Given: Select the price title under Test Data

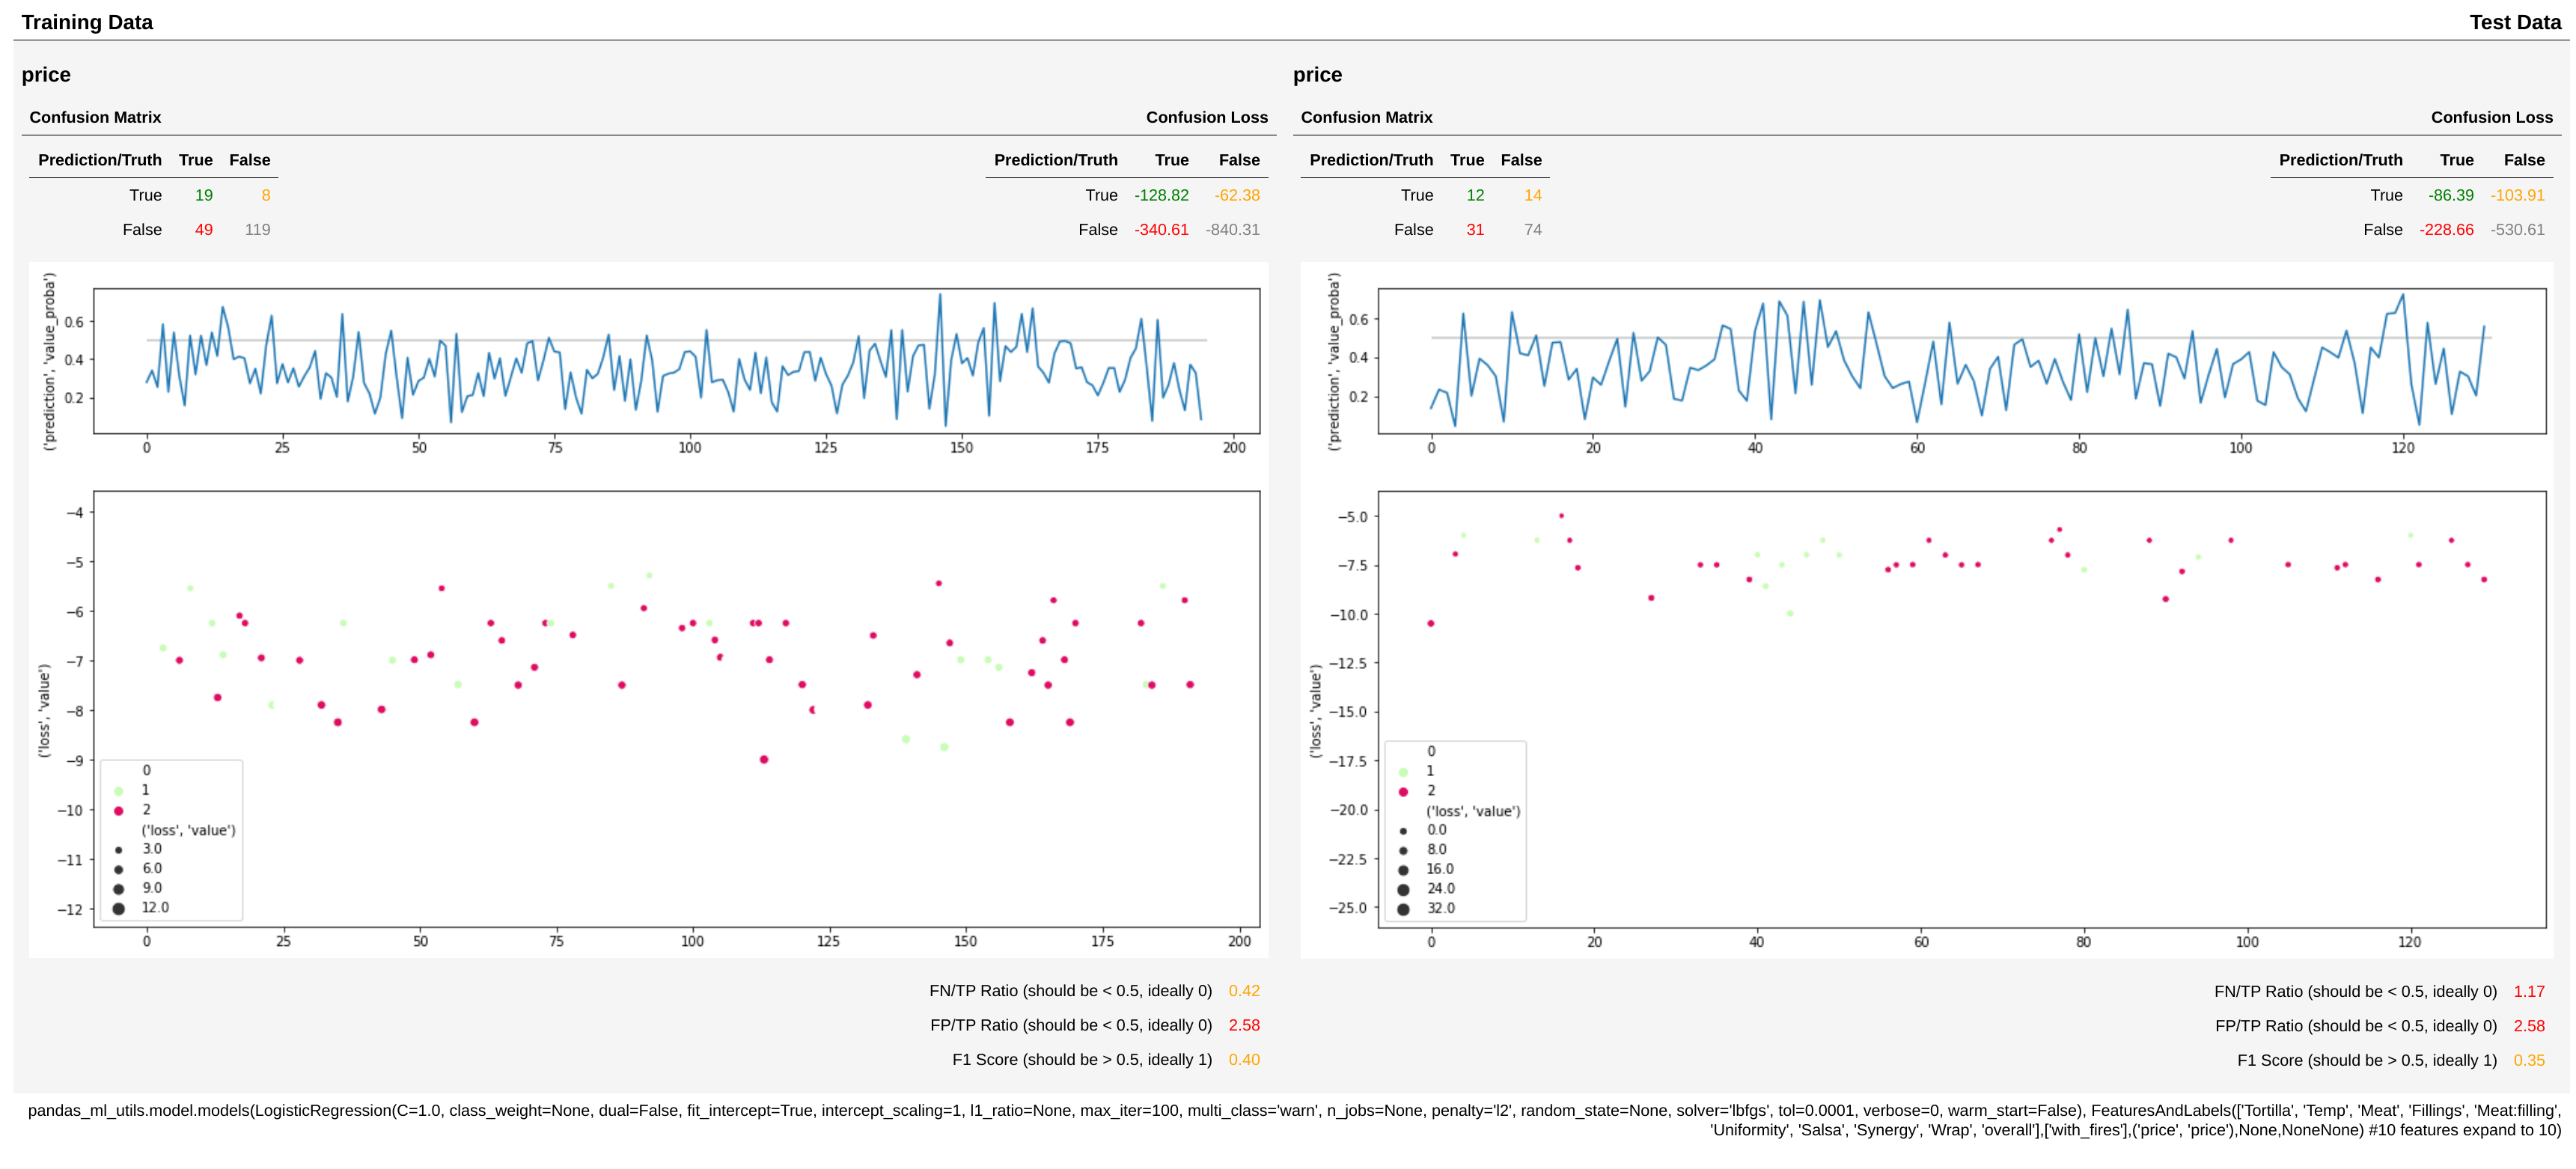Looking at the screenshot, I should coord(1317,75).
